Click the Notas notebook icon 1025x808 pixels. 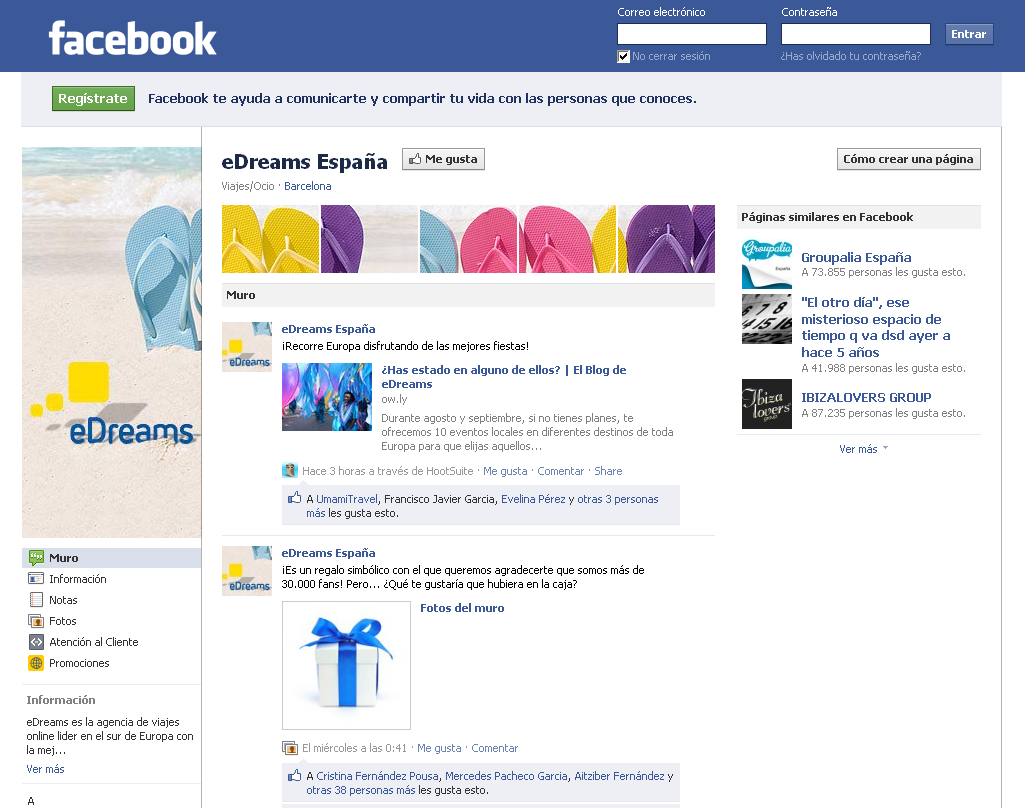pyautogui.click(x=37, y=600)
